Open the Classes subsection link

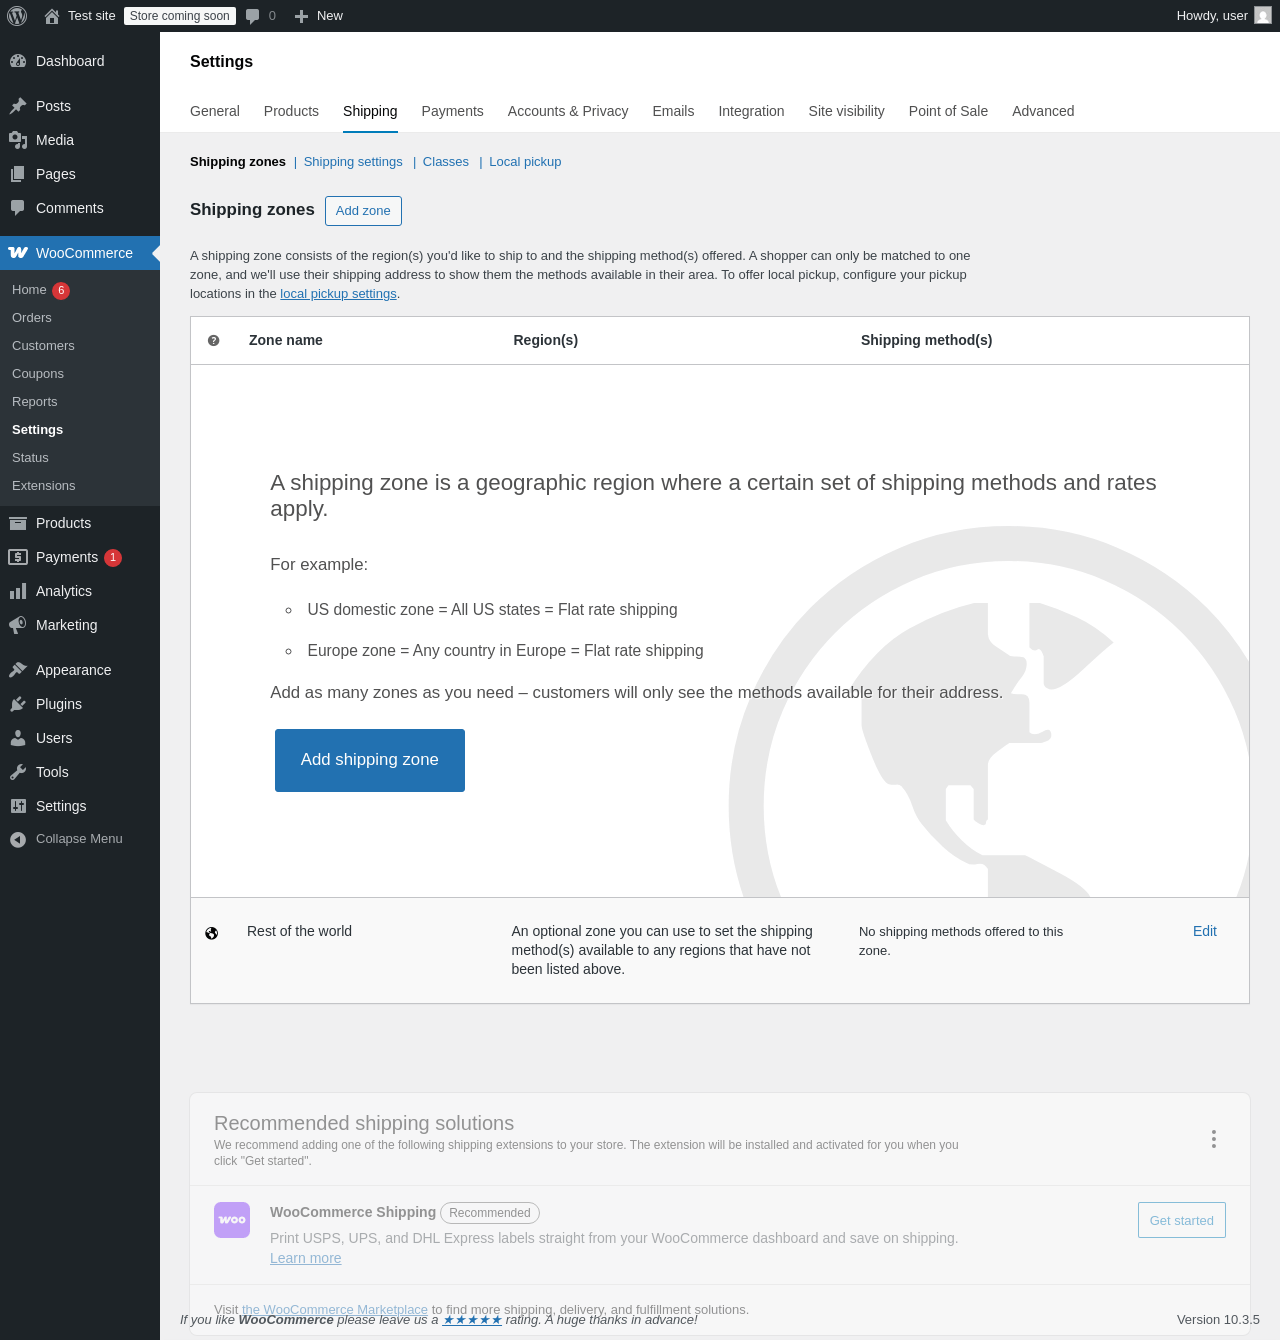(x=446, y=162)
